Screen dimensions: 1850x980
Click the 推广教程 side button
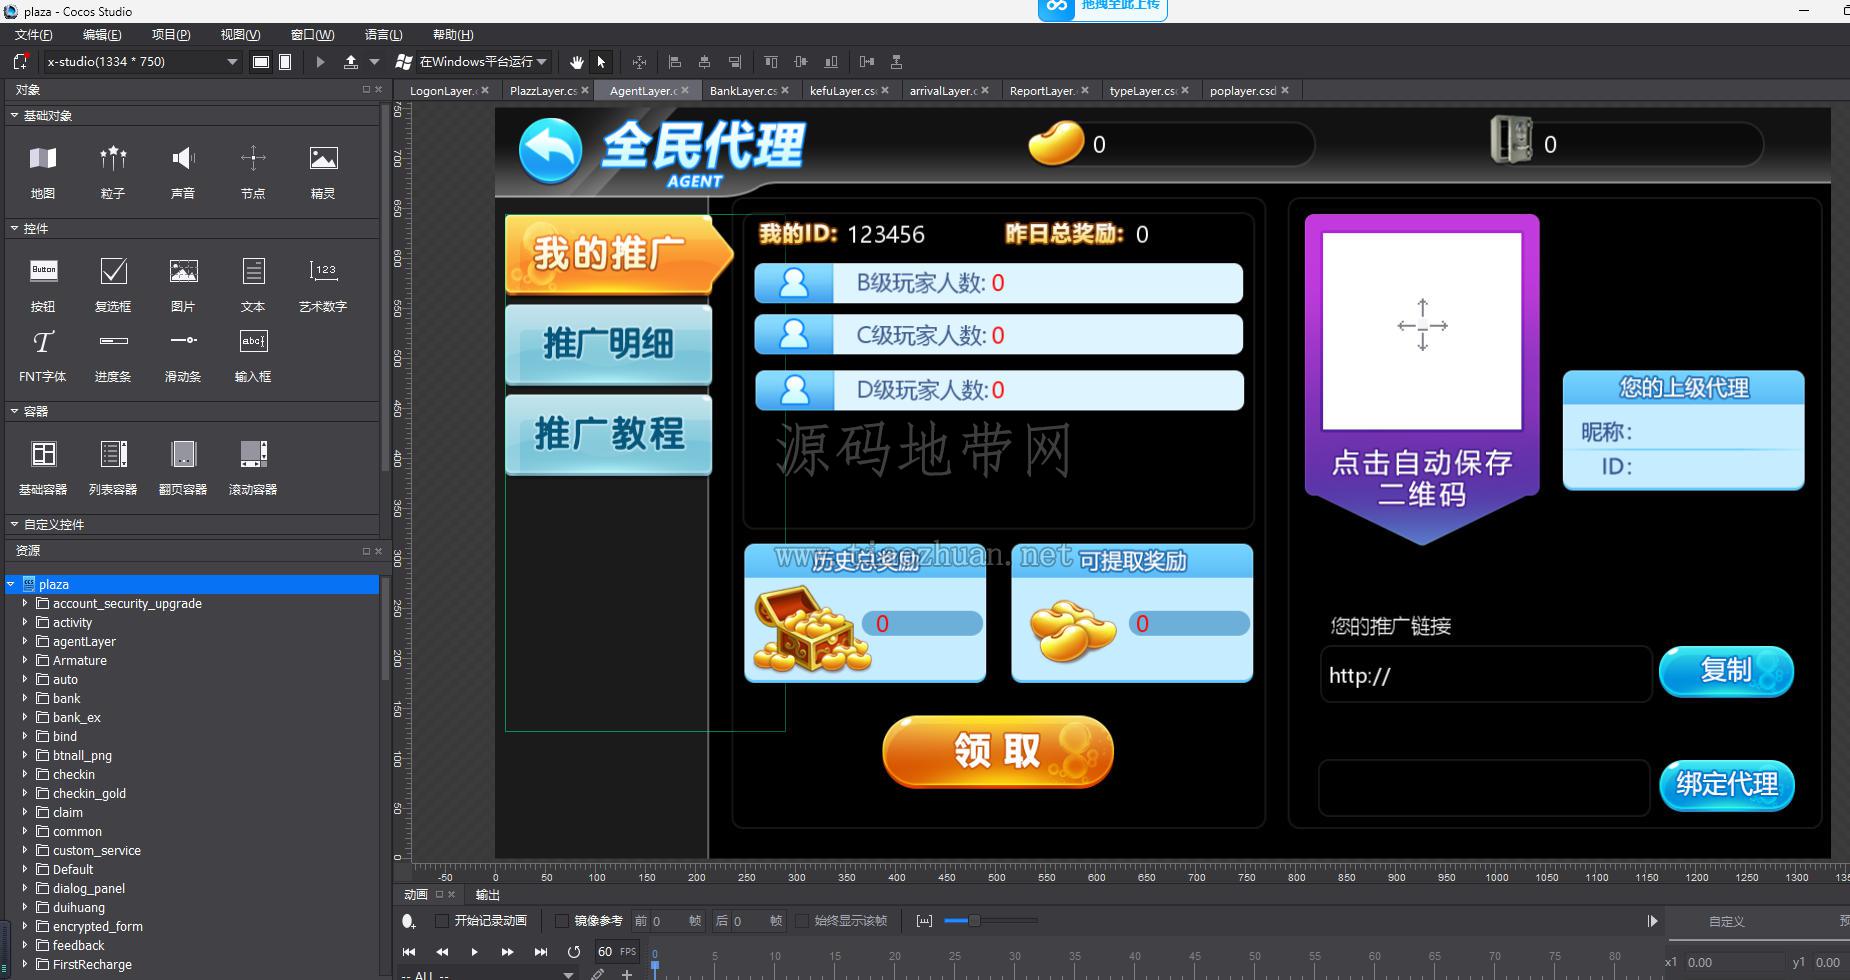(608, 434)
